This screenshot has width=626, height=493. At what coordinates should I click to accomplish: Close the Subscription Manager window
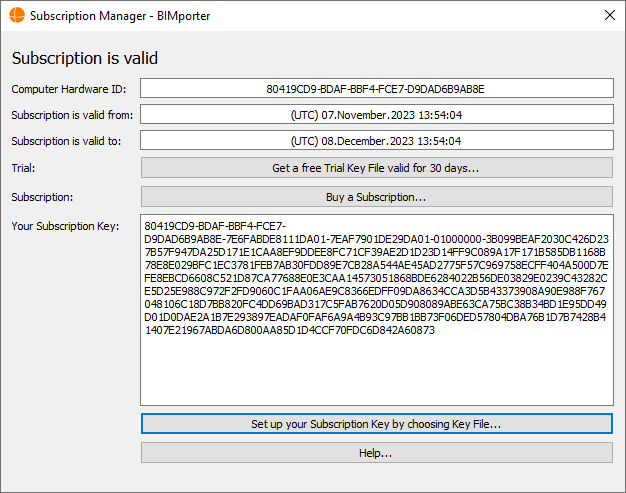pos(610,16)
